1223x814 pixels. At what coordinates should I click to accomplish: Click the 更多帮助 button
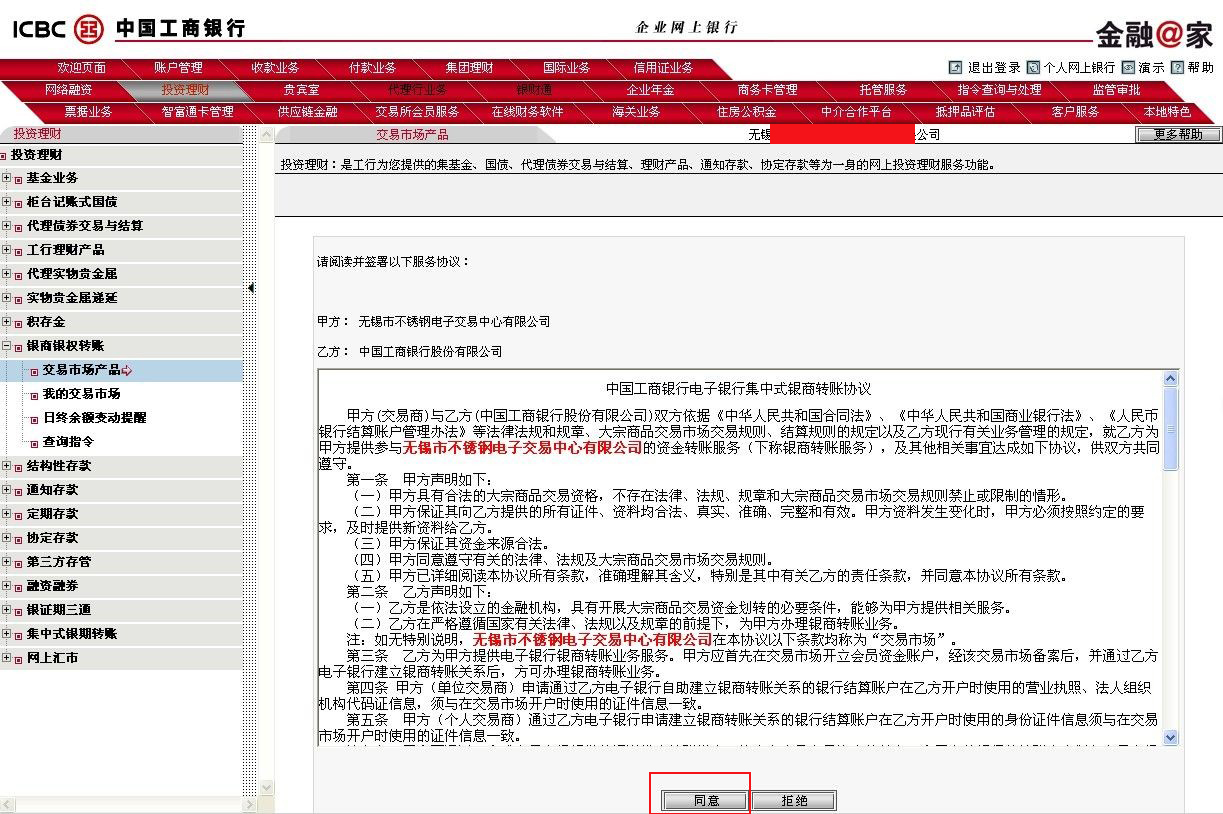click(x=1179, y=134)
